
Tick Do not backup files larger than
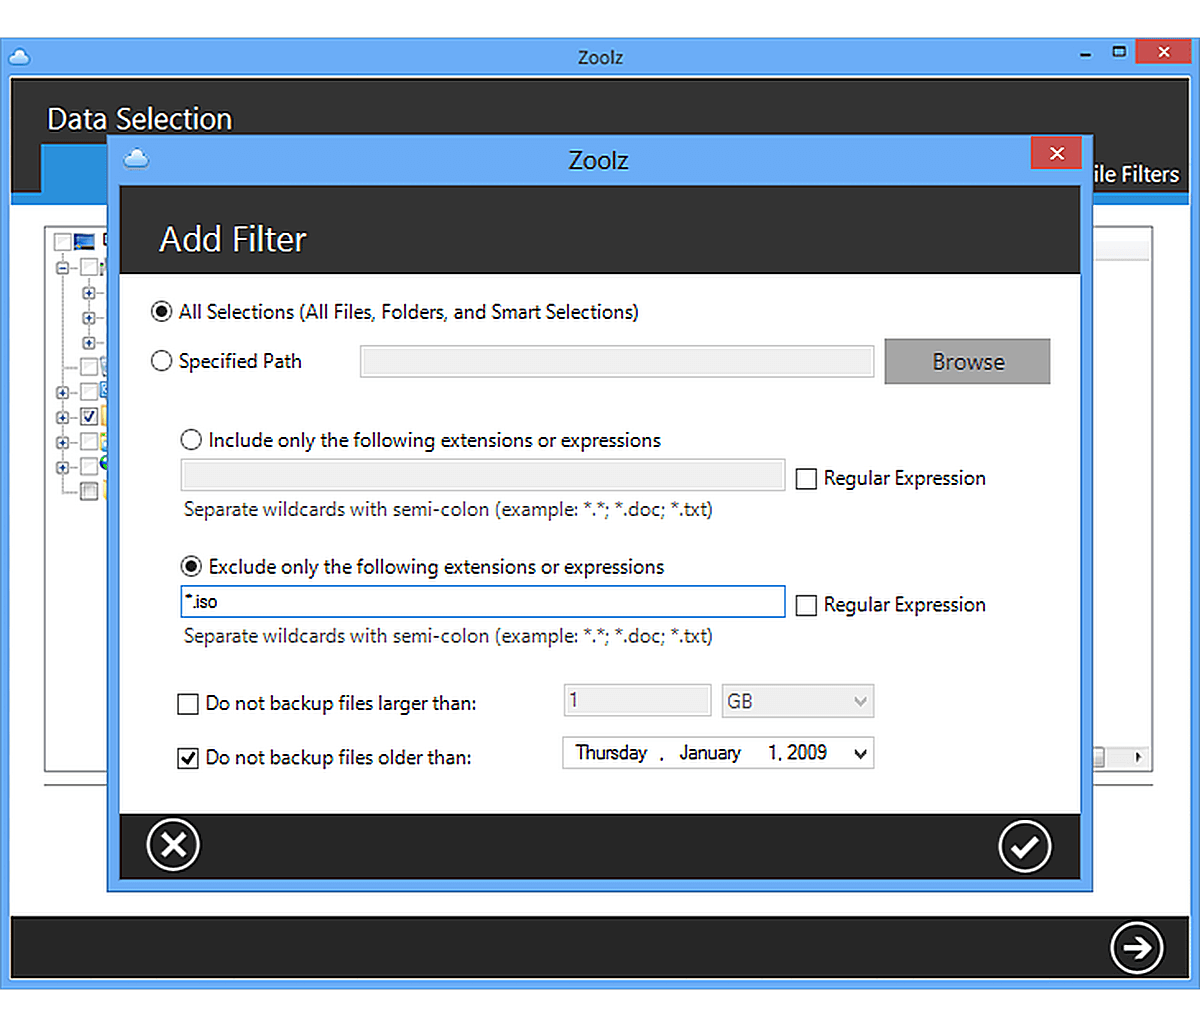click(187, 704)
